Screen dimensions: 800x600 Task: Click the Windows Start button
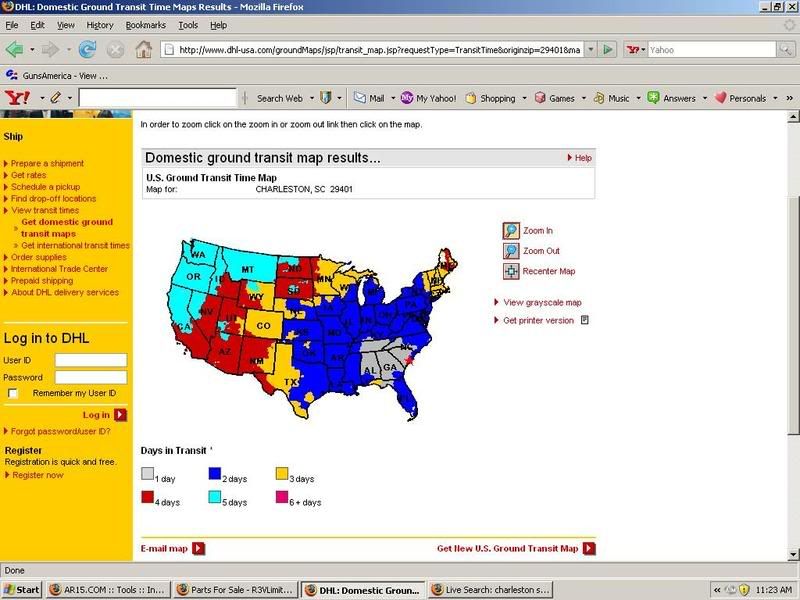pos(21,590)
